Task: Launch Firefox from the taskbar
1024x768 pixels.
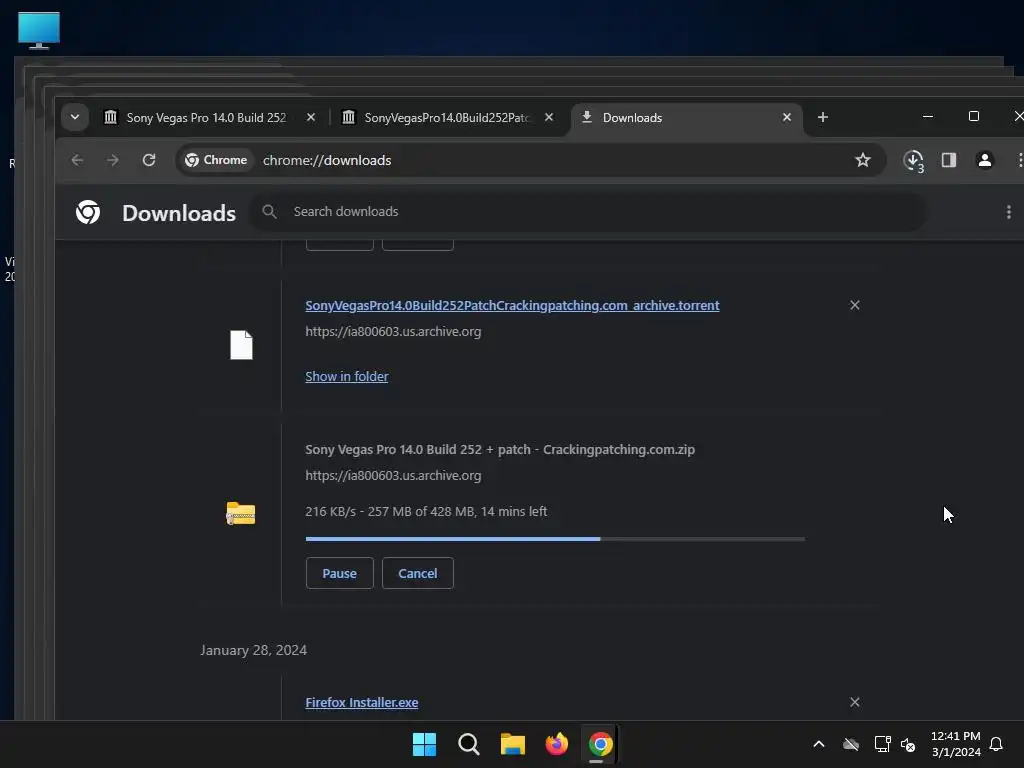Action: click(x=556, y=744)
